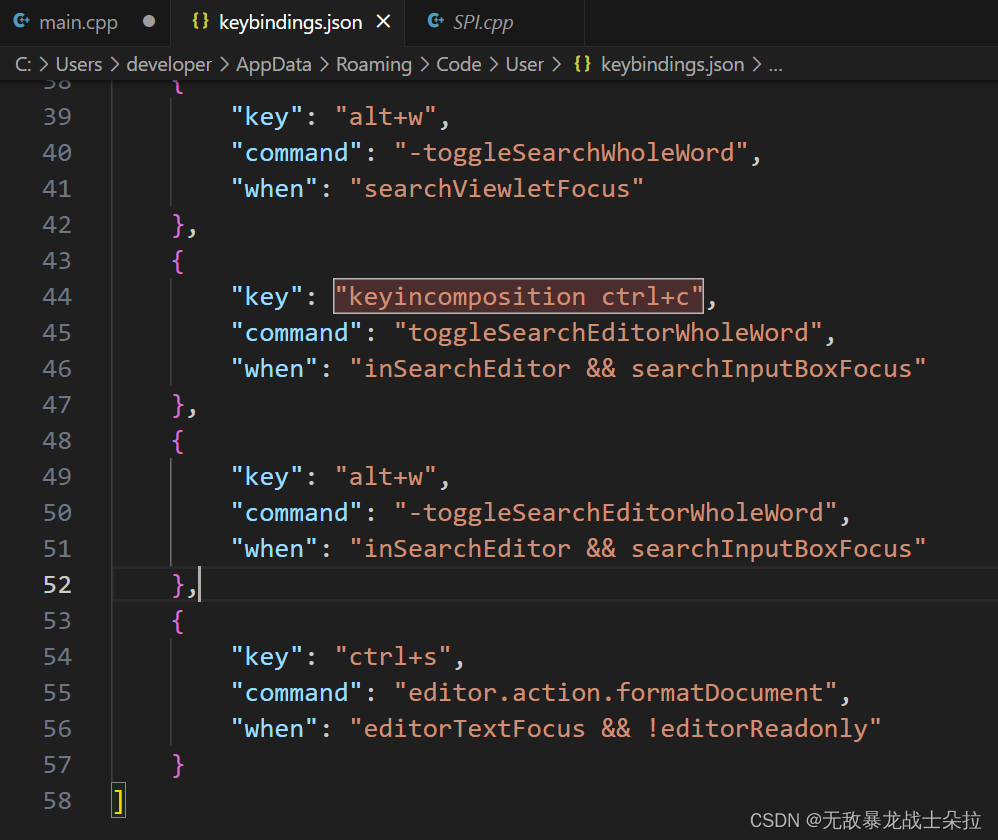The height and width of the screenshot is (840, 998).
Task: Click the JSON braces icon on keybindings tab
Action: (200, 21)
